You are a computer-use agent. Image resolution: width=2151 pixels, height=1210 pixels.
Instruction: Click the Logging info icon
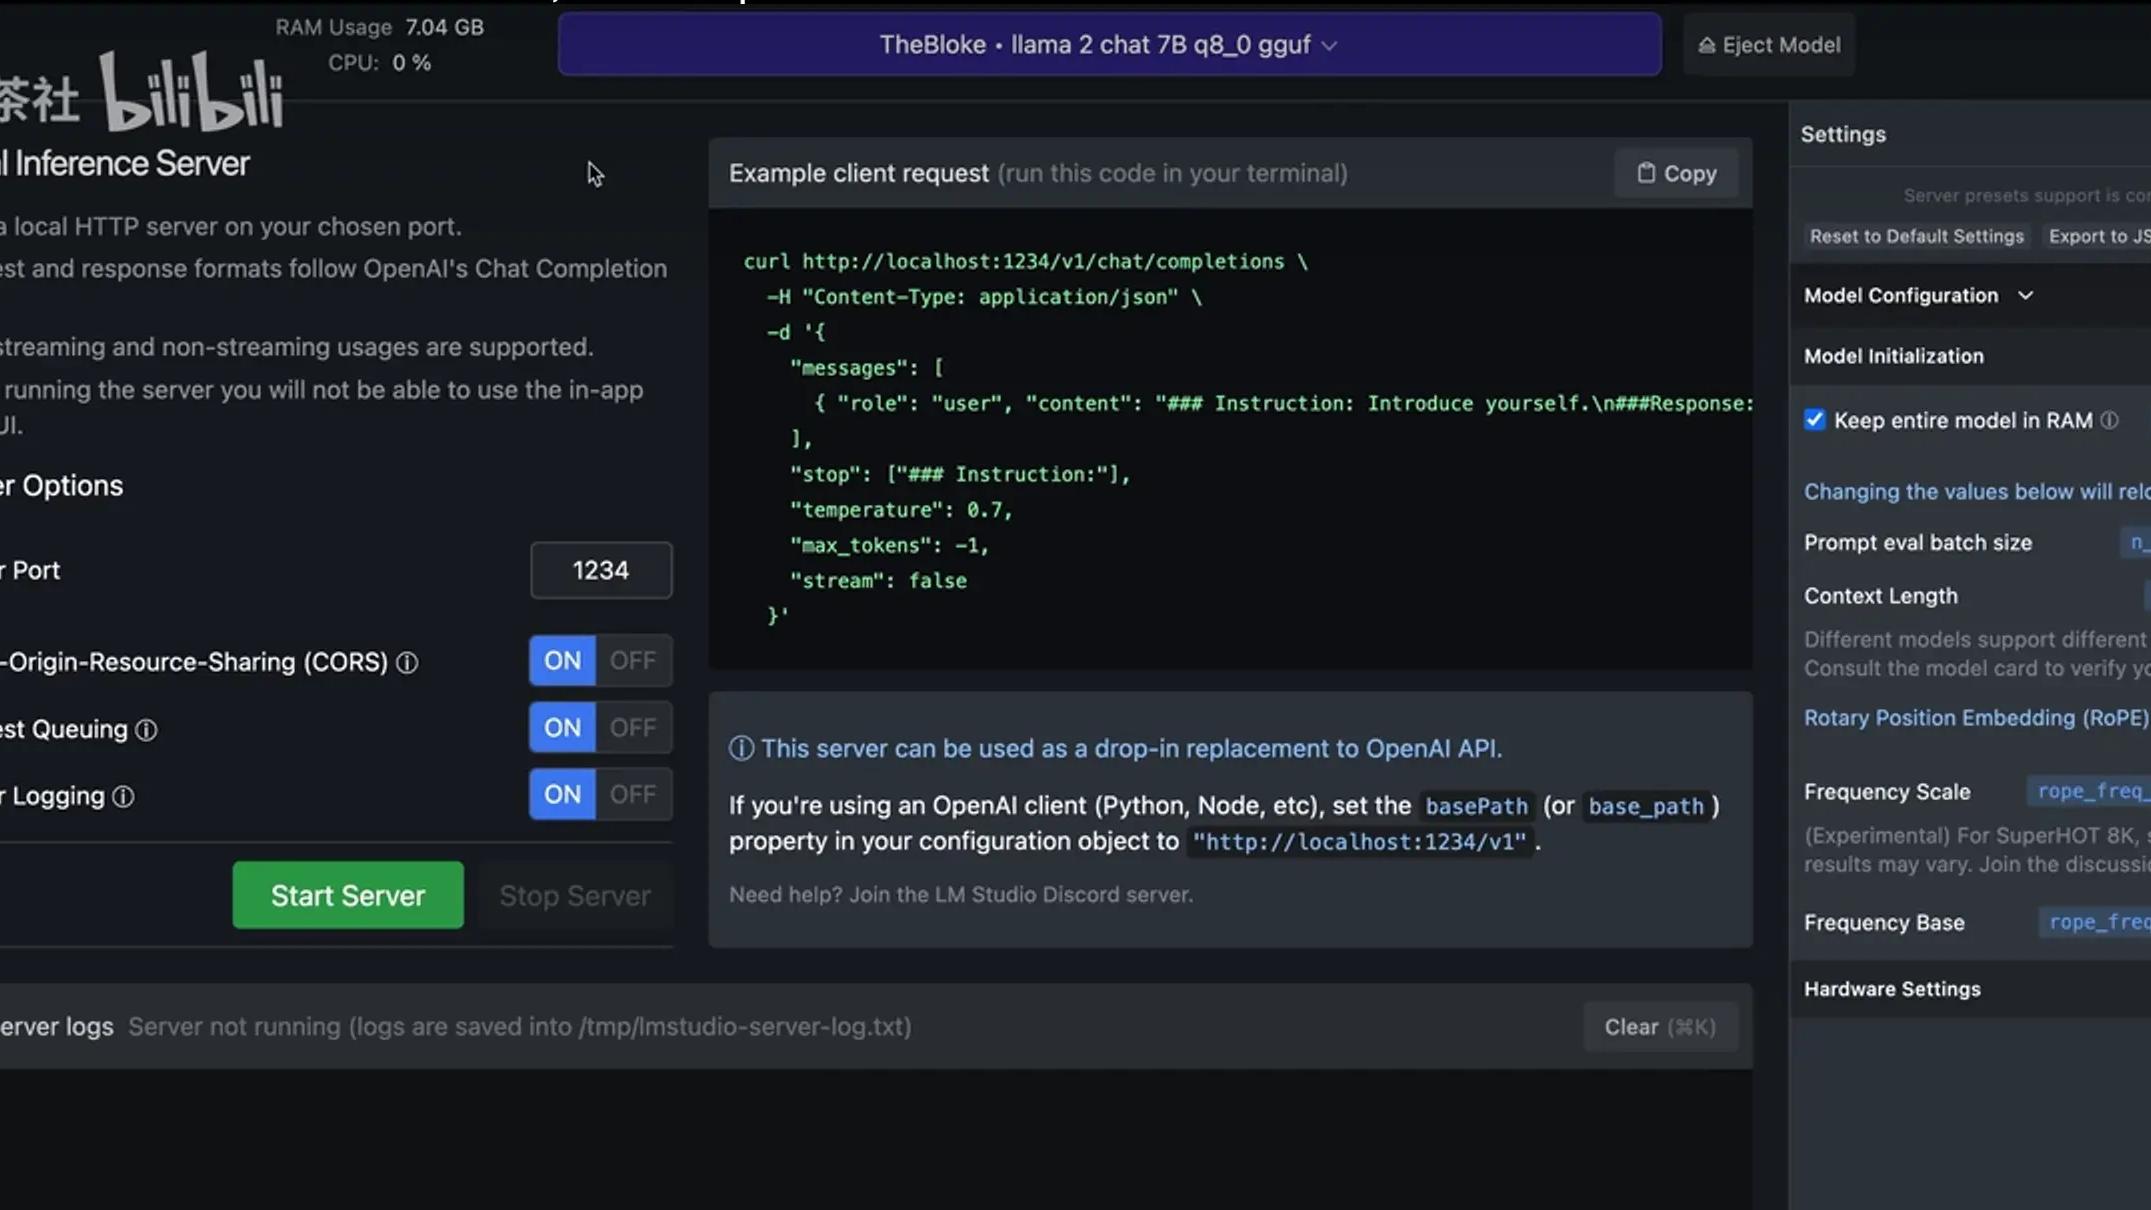tap(123, 797)
